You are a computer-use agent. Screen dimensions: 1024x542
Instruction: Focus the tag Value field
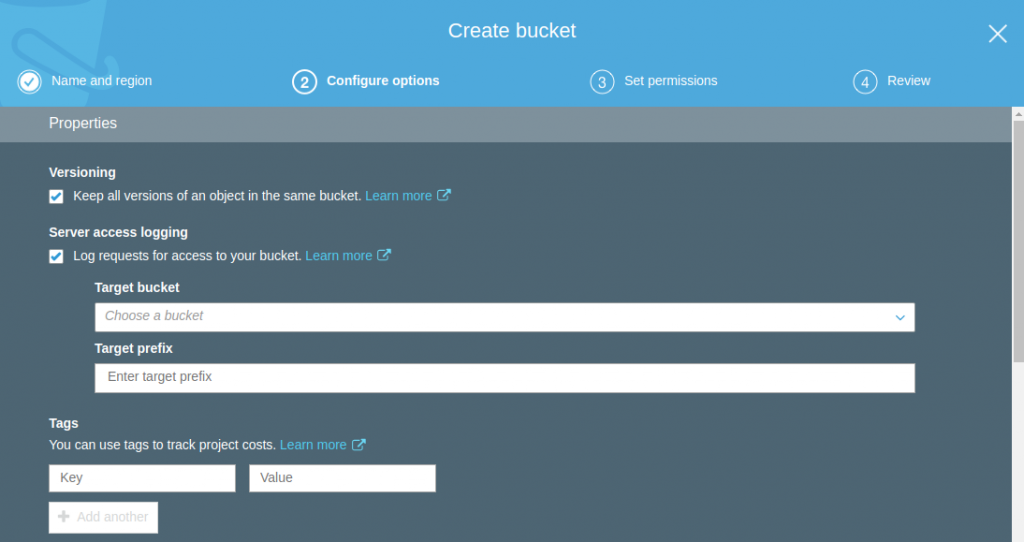(342, 478)
